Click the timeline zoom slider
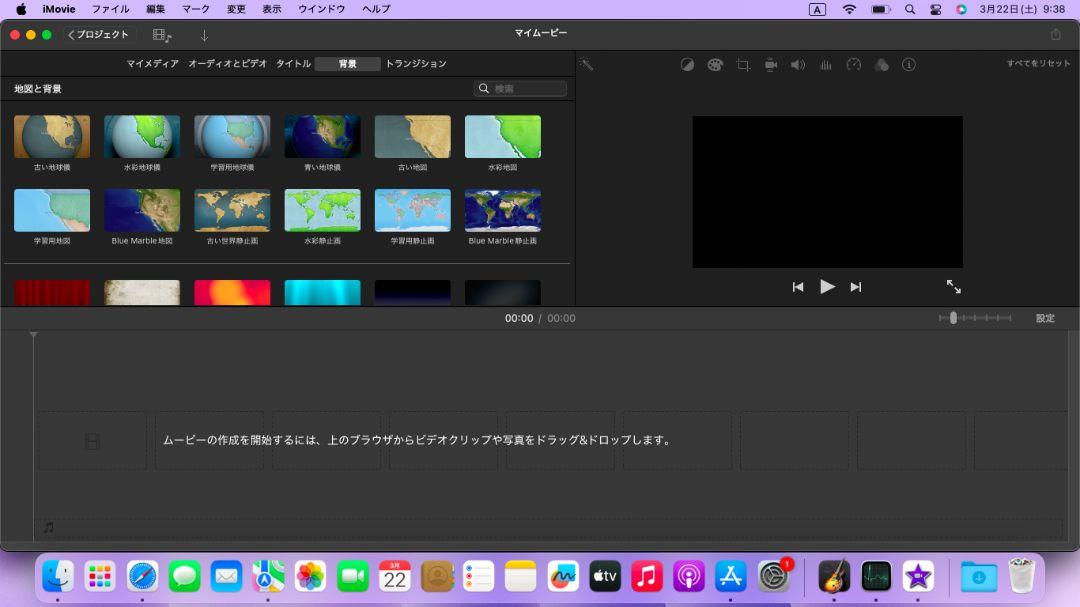Viewport: 1080px width, 607px height. point(975,318)
